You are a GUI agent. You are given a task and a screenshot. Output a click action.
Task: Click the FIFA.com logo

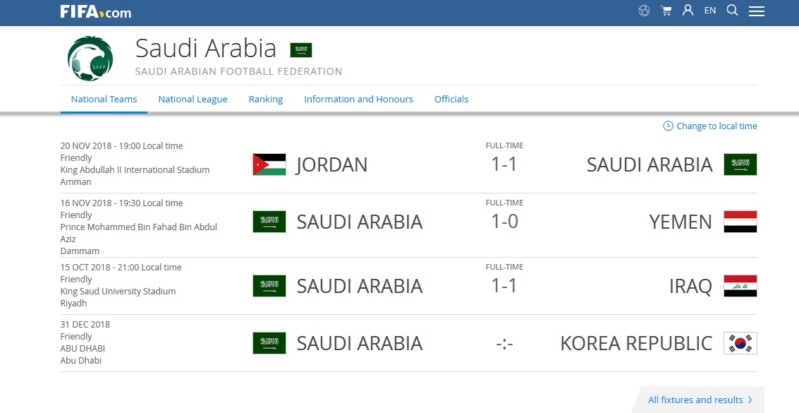pos(95,12)
